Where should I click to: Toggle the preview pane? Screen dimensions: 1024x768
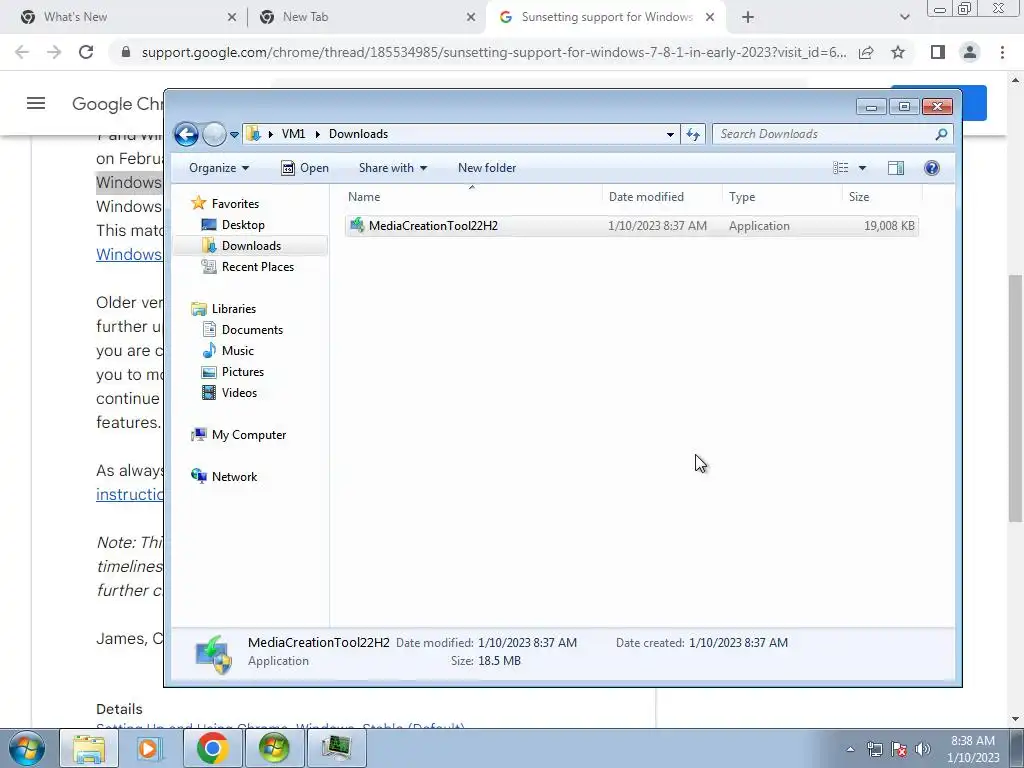(896, 168)
